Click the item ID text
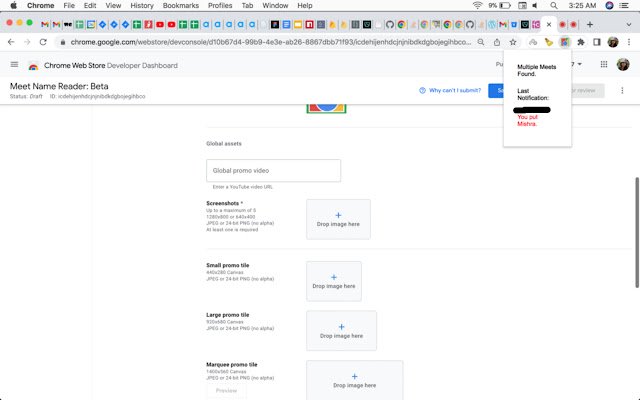 pos(98,96)
